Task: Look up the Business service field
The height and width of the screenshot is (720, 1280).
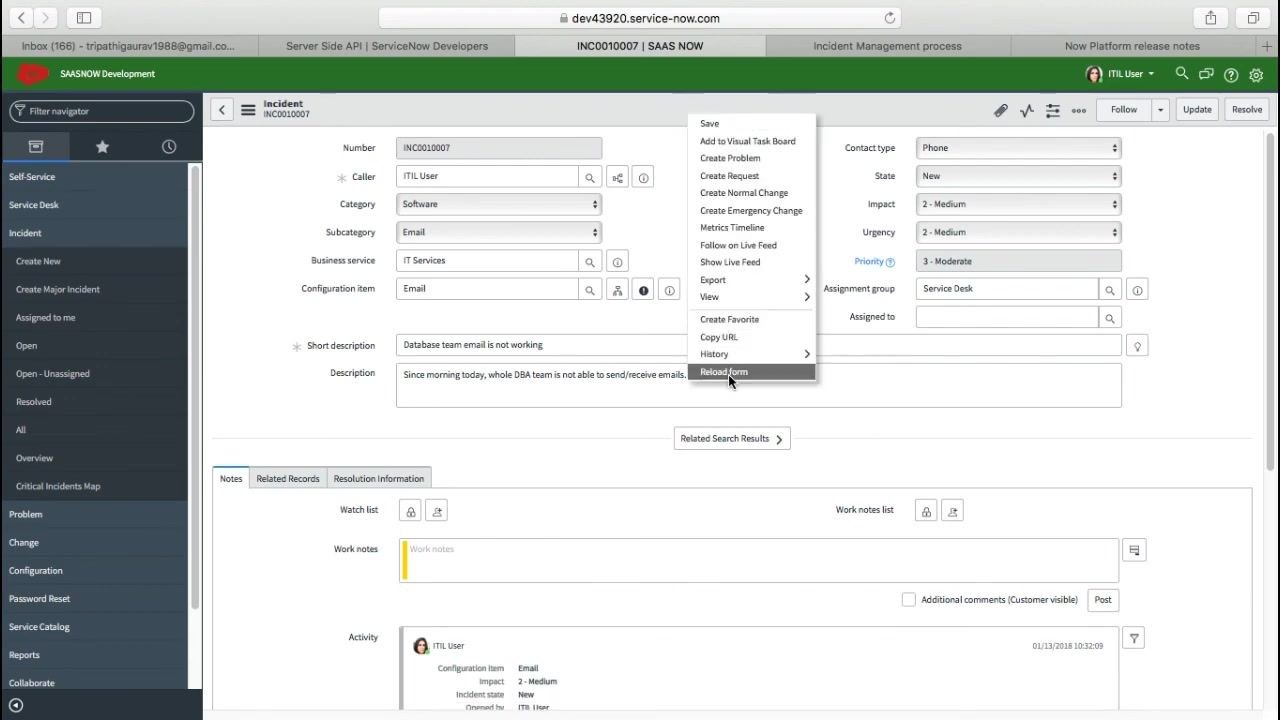Action: (x=590, y=261)
